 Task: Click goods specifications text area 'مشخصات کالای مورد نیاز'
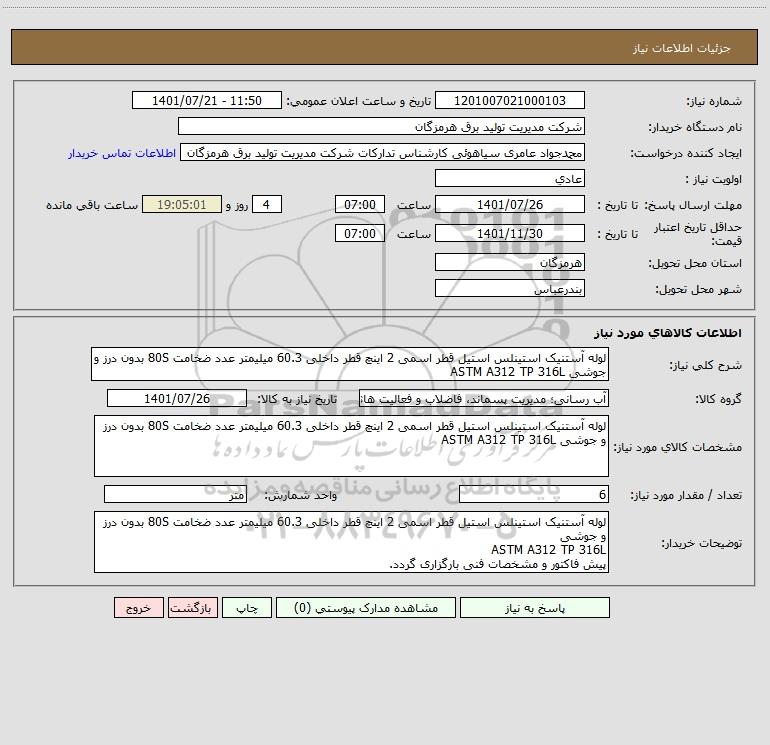point(351,446)
